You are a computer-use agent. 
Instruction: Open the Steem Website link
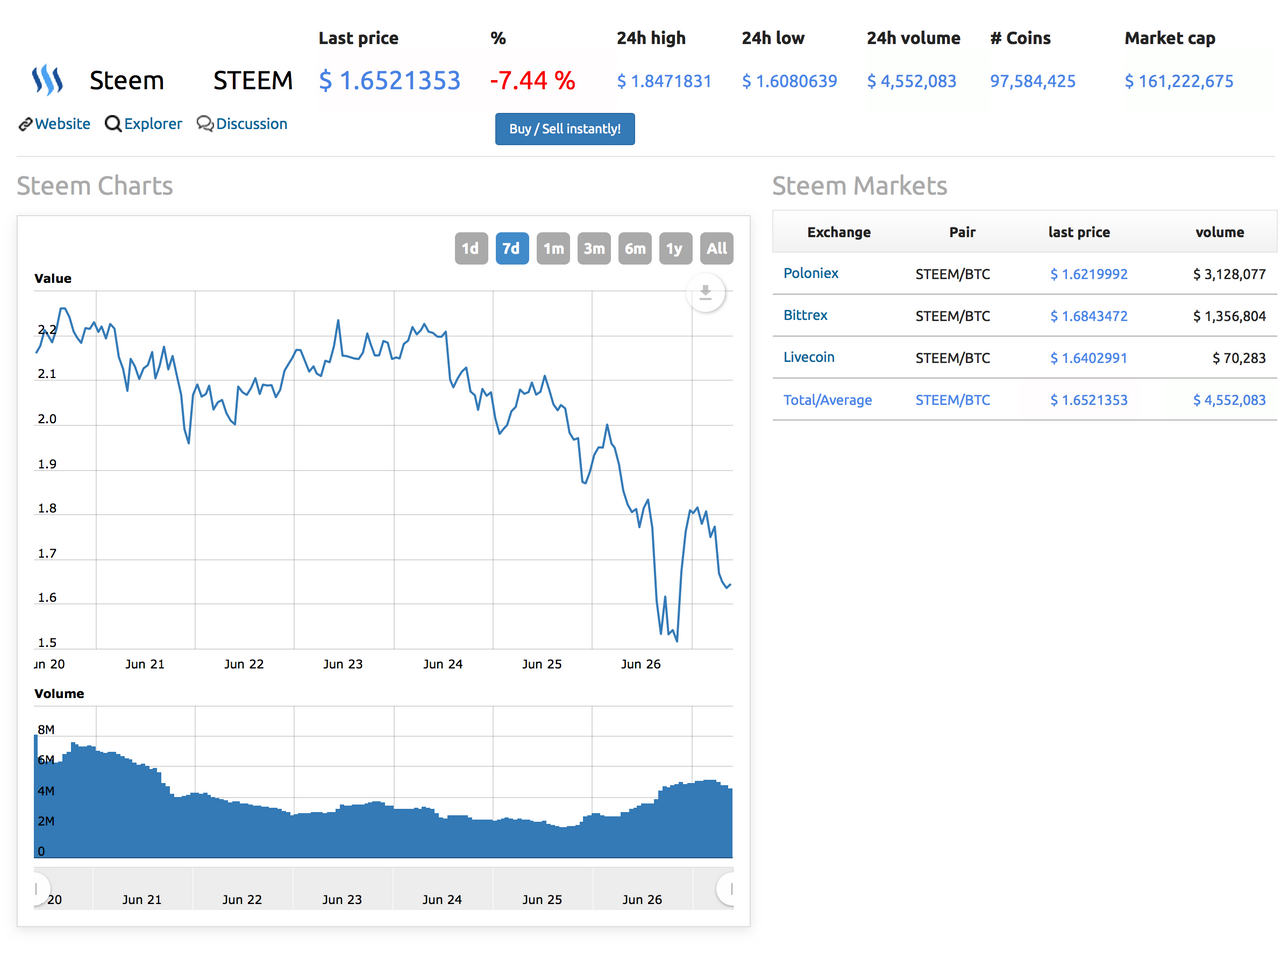point(62,124)
